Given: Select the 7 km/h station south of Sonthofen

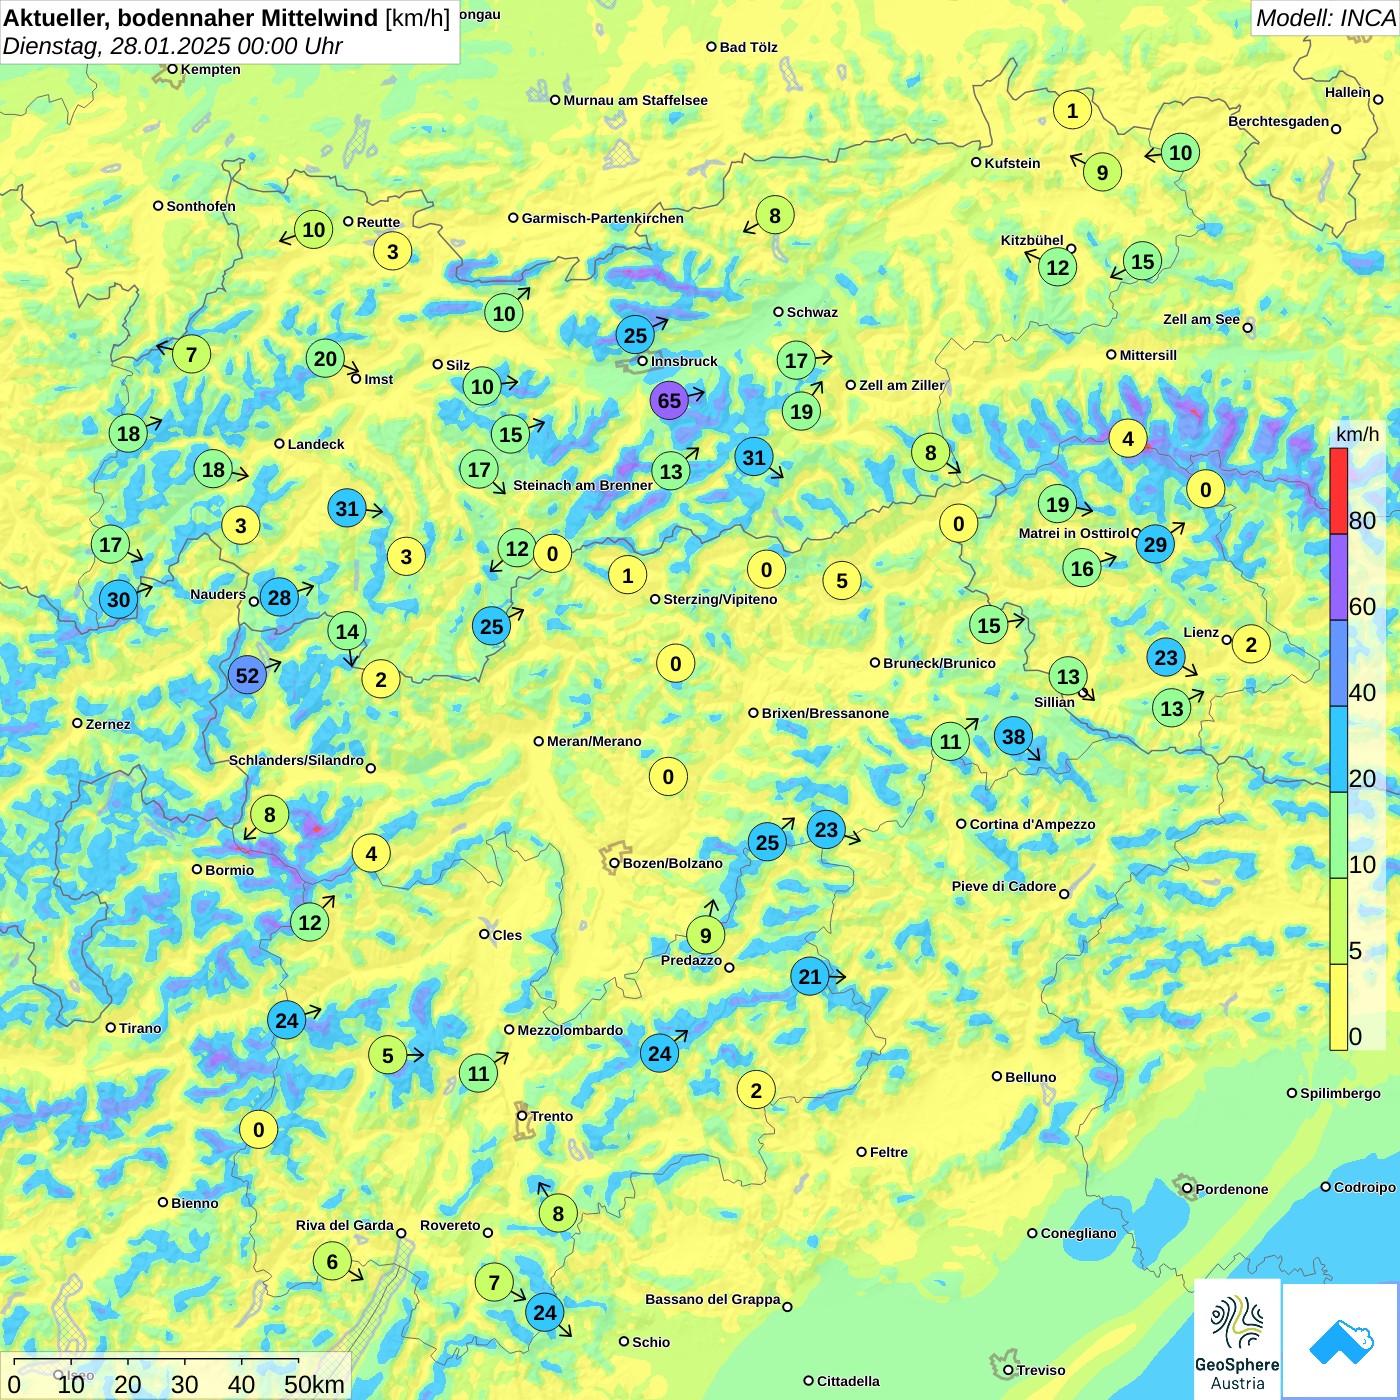Looking at the screenshot, I should point(191,354).
